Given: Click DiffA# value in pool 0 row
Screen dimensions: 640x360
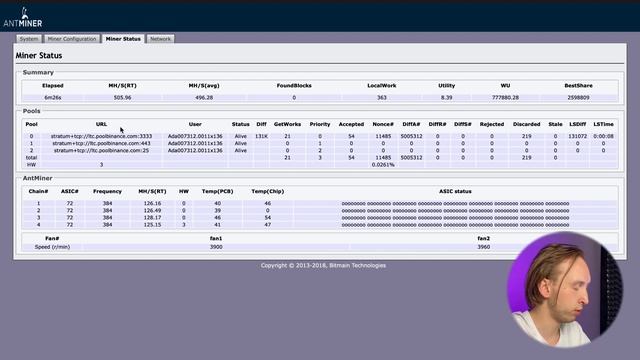Looking at the screenshot, I should tap(411, 136).
